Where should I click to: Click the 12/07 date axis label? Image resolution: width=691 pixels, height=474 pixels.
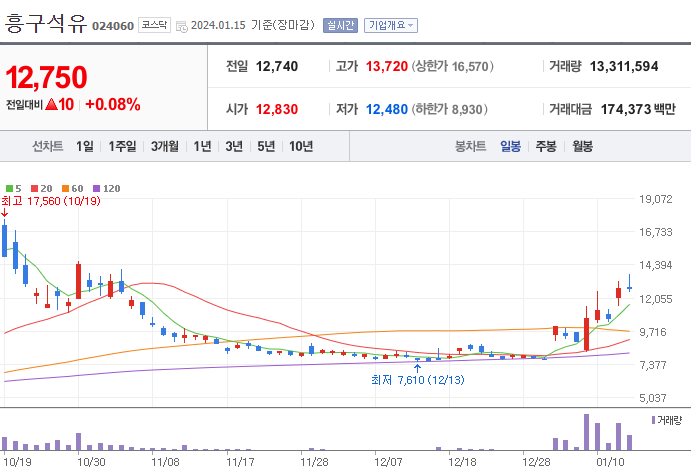tap(388, 462)
